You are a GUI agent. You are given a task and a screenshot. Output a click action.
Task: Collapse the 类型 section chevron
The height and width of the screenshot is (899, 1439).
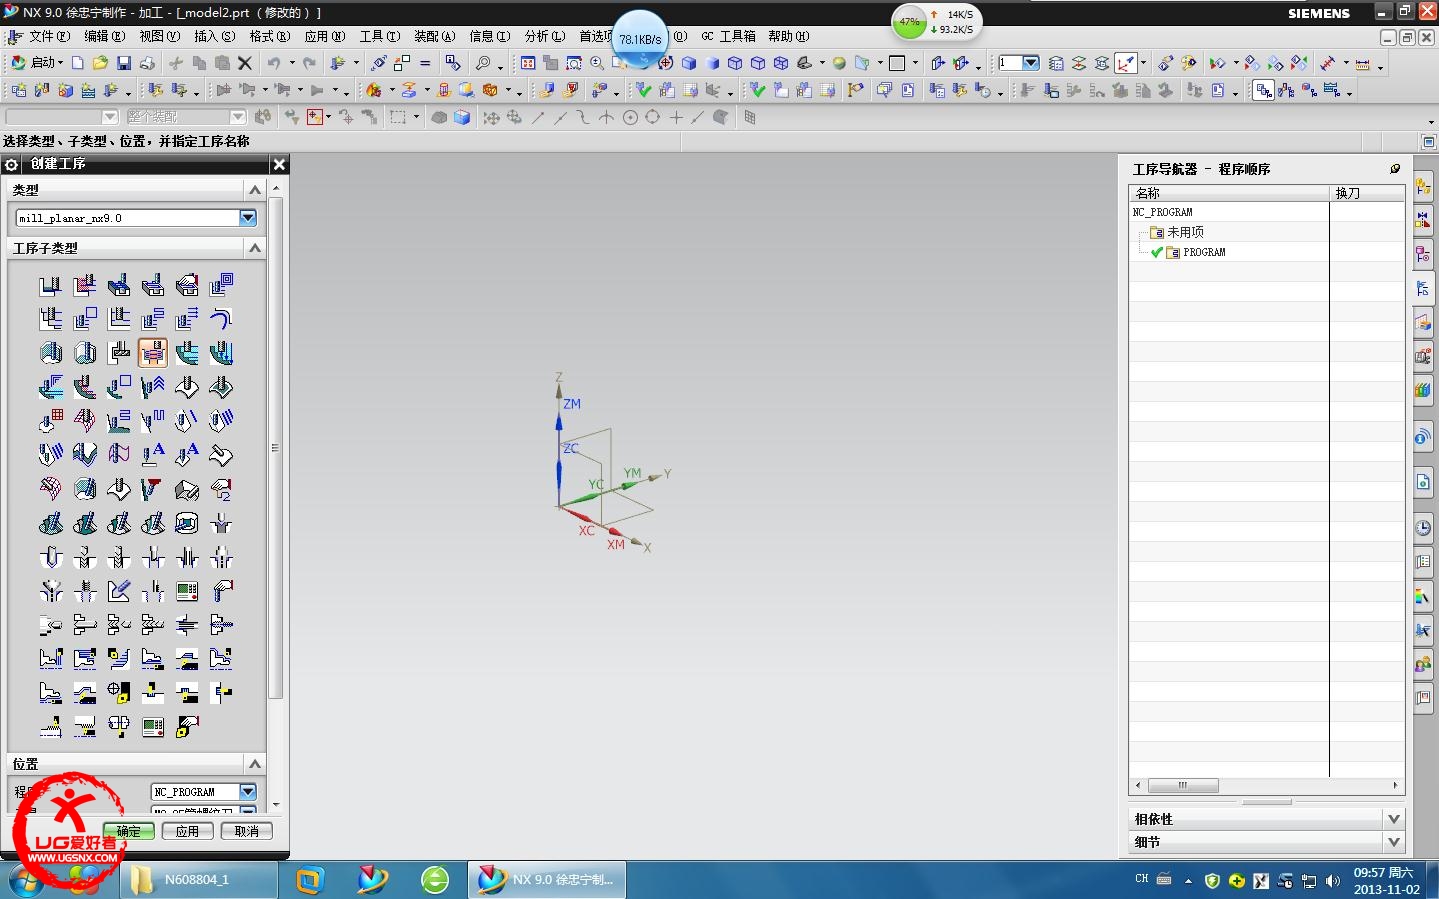point(255,190)
